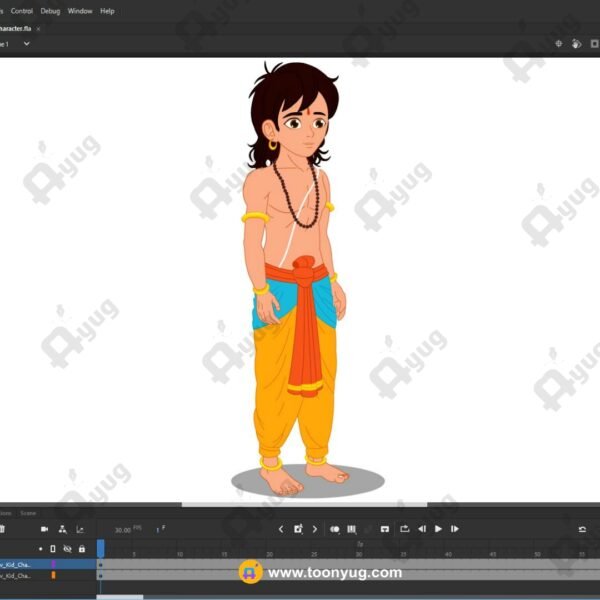Select the highlighted top Kid_Cha layer

48,564
